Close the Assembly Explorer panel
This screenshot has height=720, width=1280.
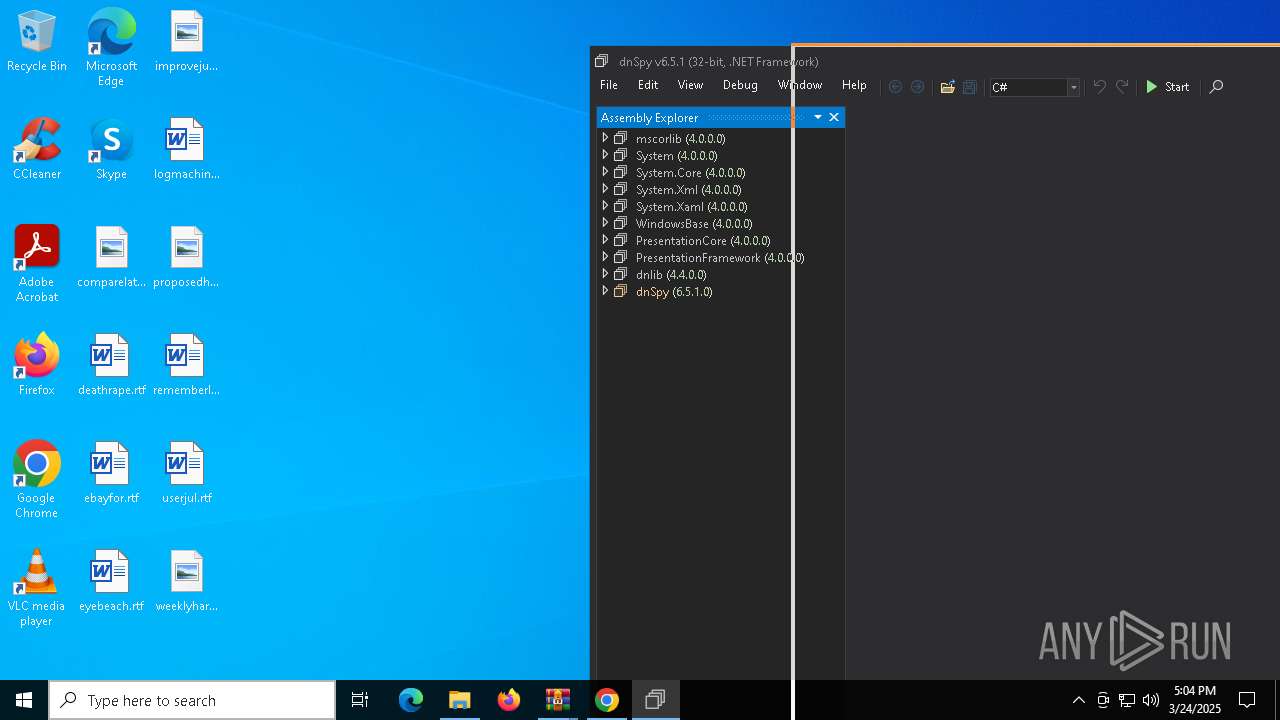point(834,117)
